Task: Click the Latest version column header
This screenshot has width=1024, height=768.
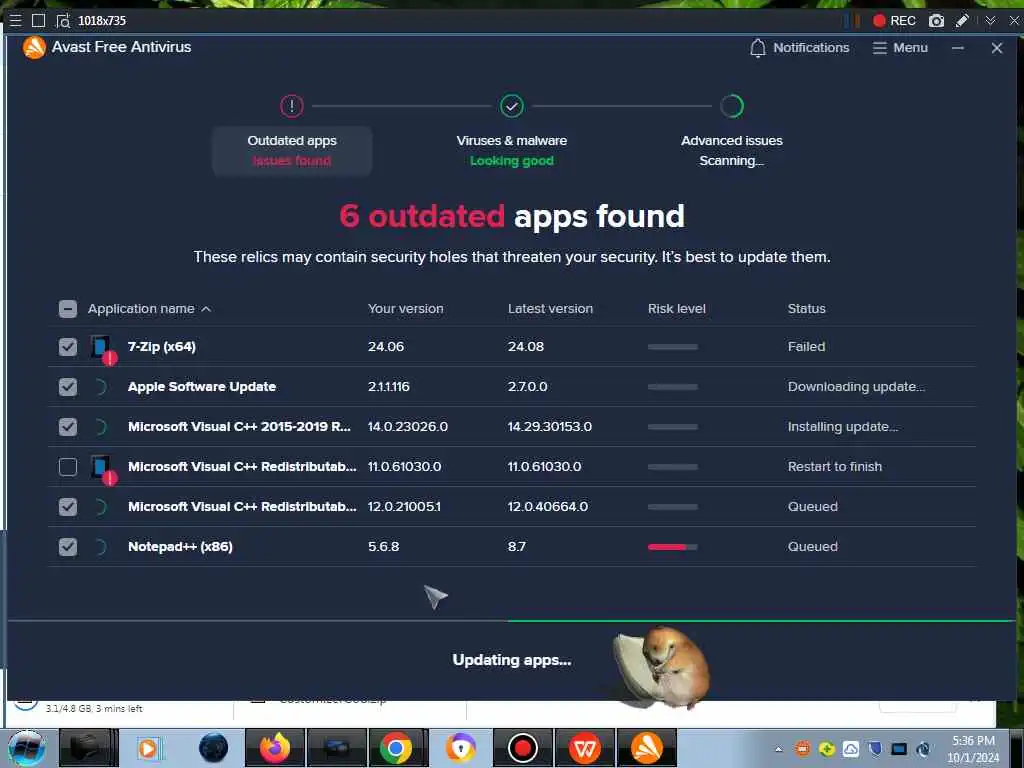Action: [x=551, y=309]
